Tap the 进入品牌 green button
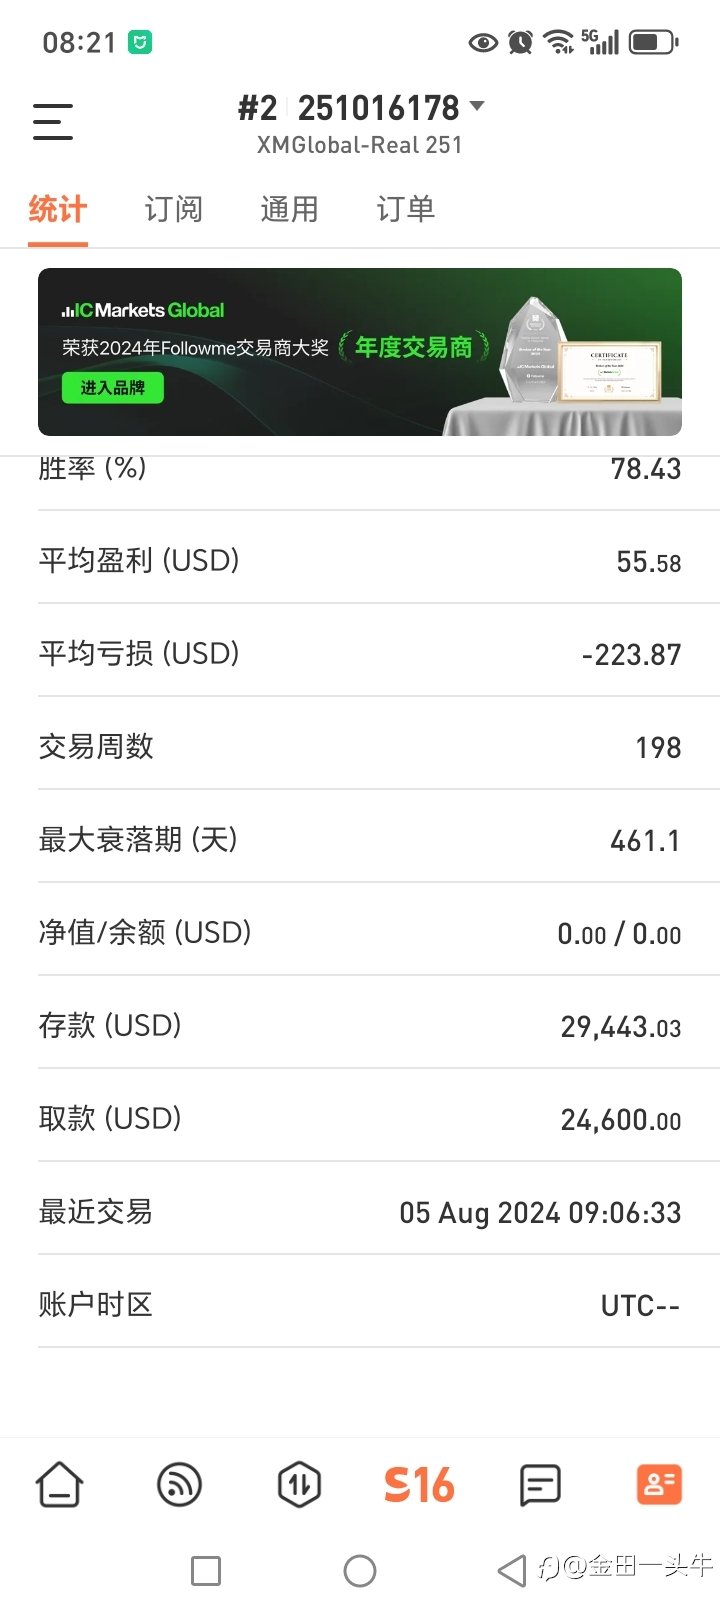This screenshot has width=720, height=1610. coord(113,388)
